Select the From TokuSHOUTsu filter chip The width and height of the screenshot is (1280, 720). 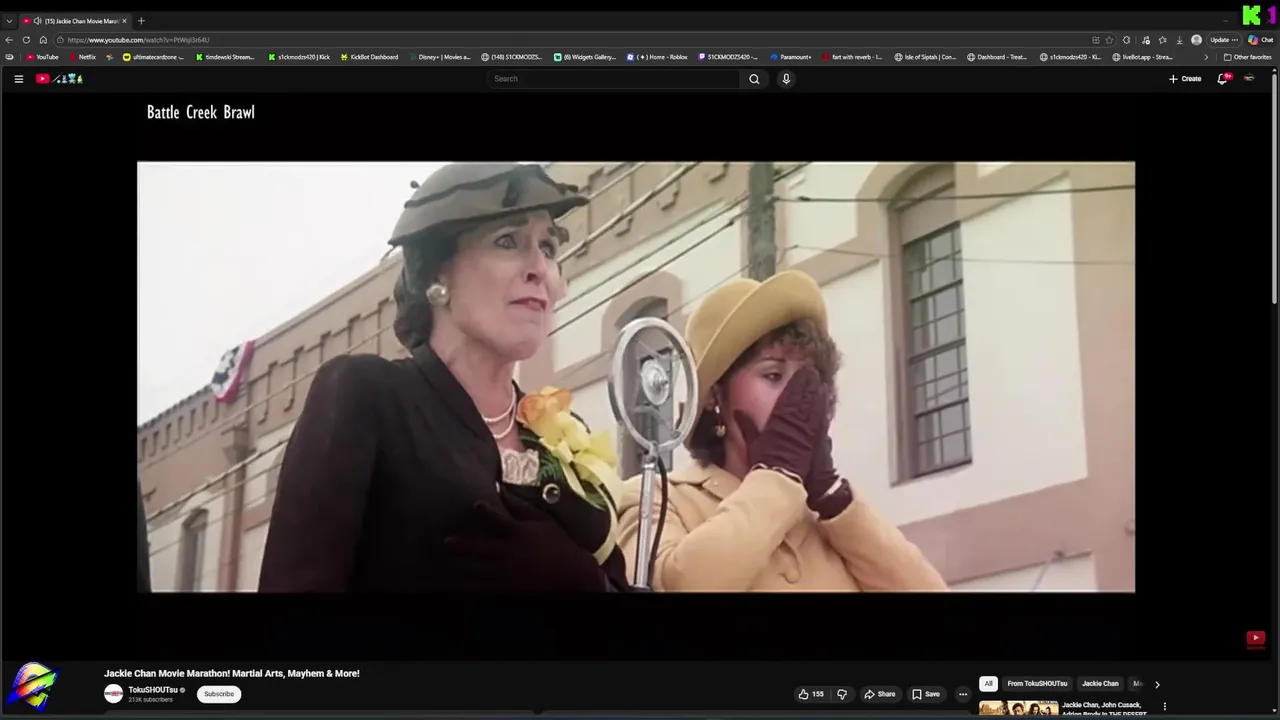(1037, 684)
